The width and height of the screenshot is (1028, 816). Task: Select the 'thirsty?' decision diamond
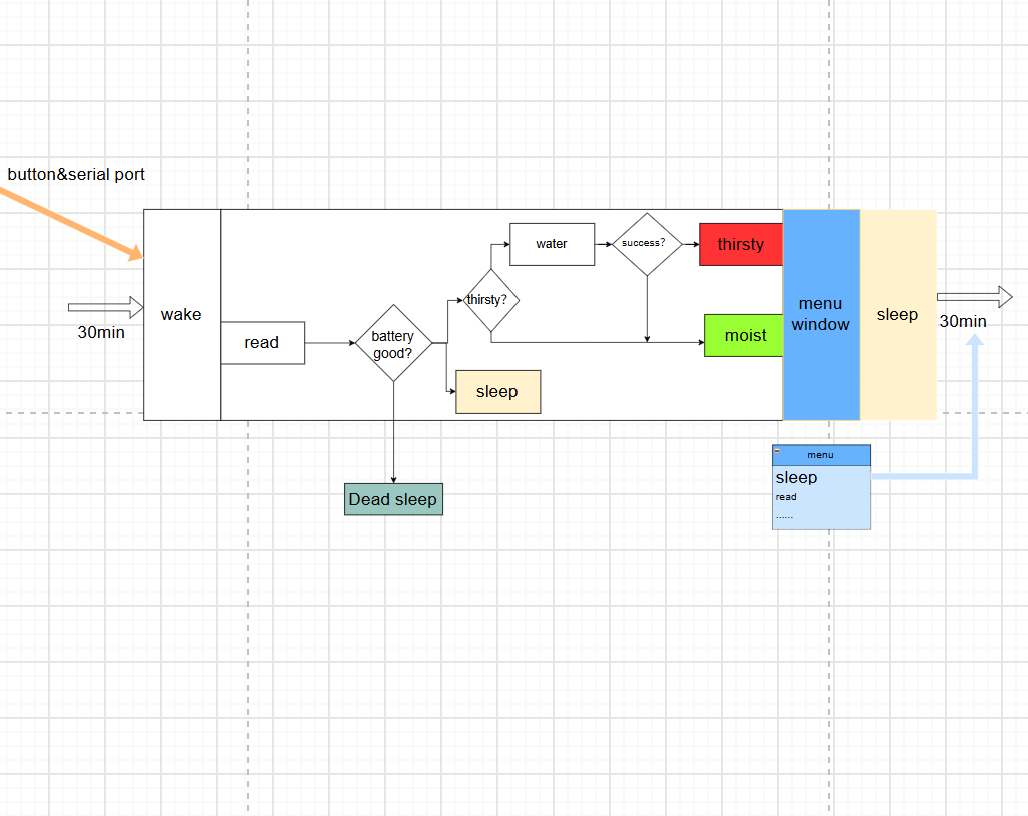point(491,300)
